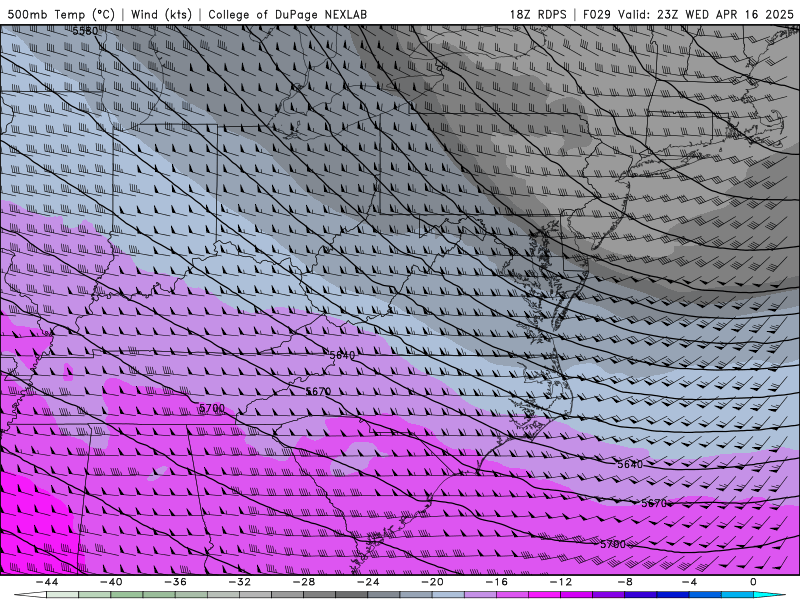The height and width of the screenshot is (600, 800).
Task: Click the '-12' color scale label
Action: [x=561, y=582]
